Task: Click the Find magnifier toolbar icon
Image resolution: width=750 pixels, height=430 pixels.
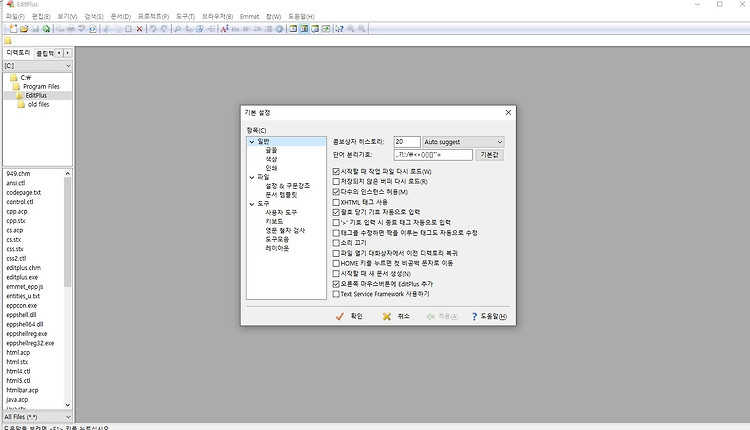Action: point(177,29)
